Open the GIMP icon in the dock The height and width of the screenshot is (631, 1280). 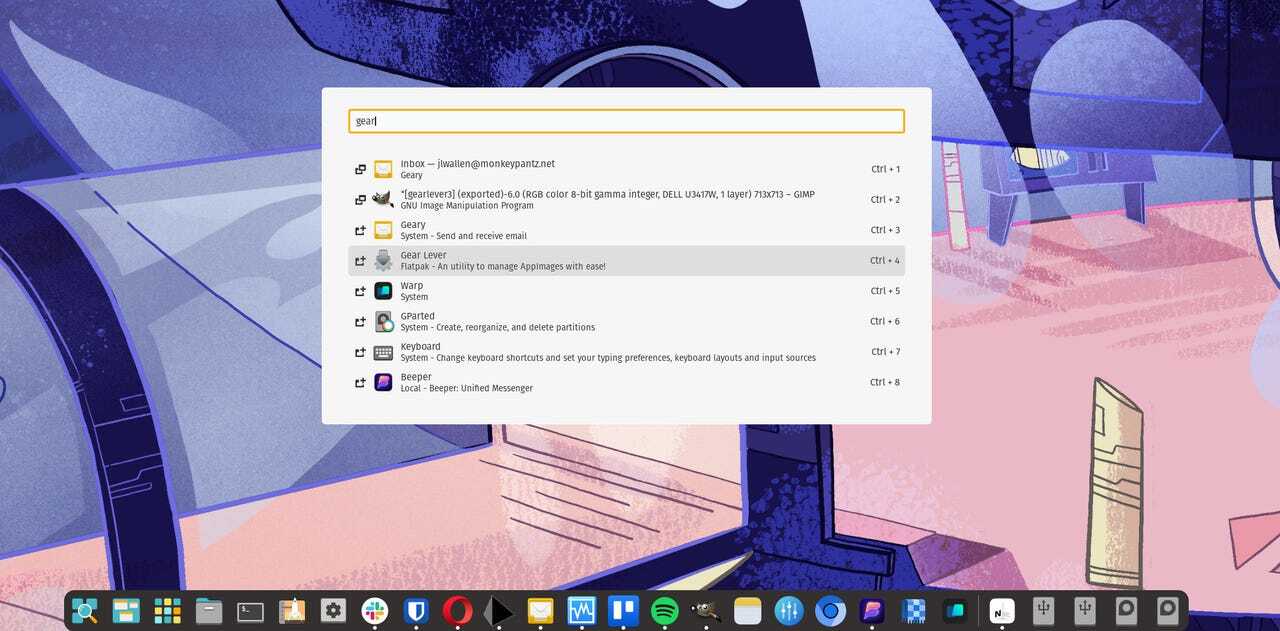(x=706, y=610)
